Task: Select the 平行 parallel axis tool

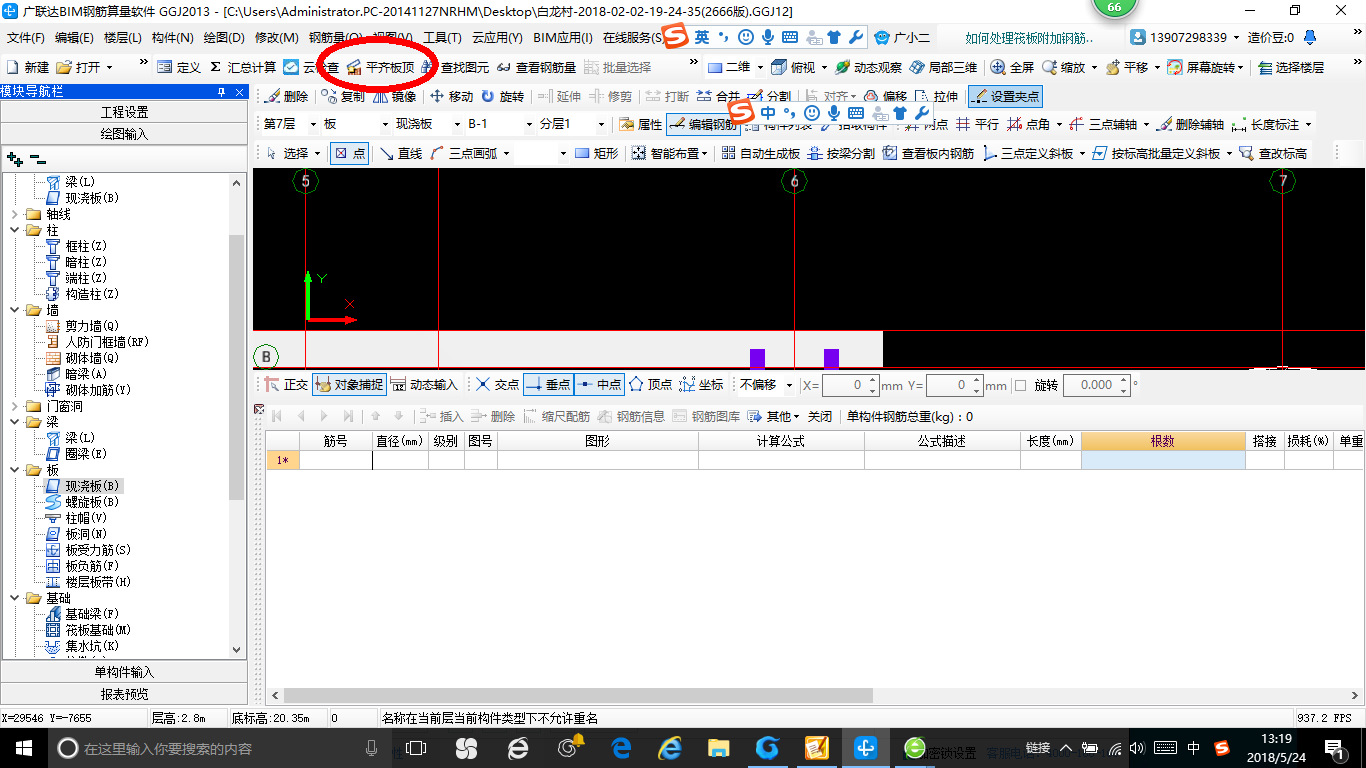Action: 977,124
